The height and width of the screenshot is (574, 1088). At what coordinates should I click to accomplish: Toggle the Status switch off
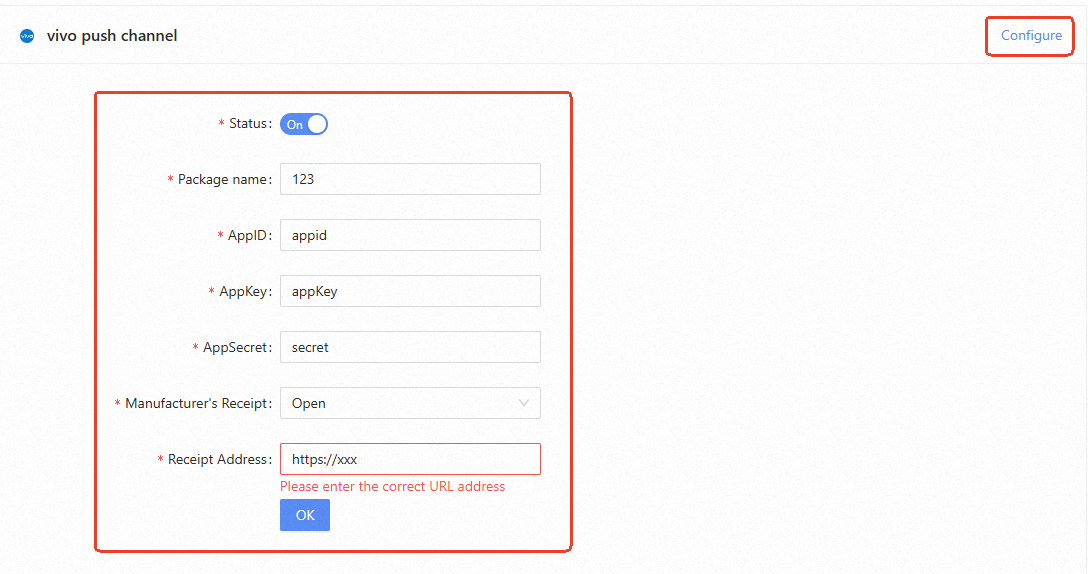(304, 124)
